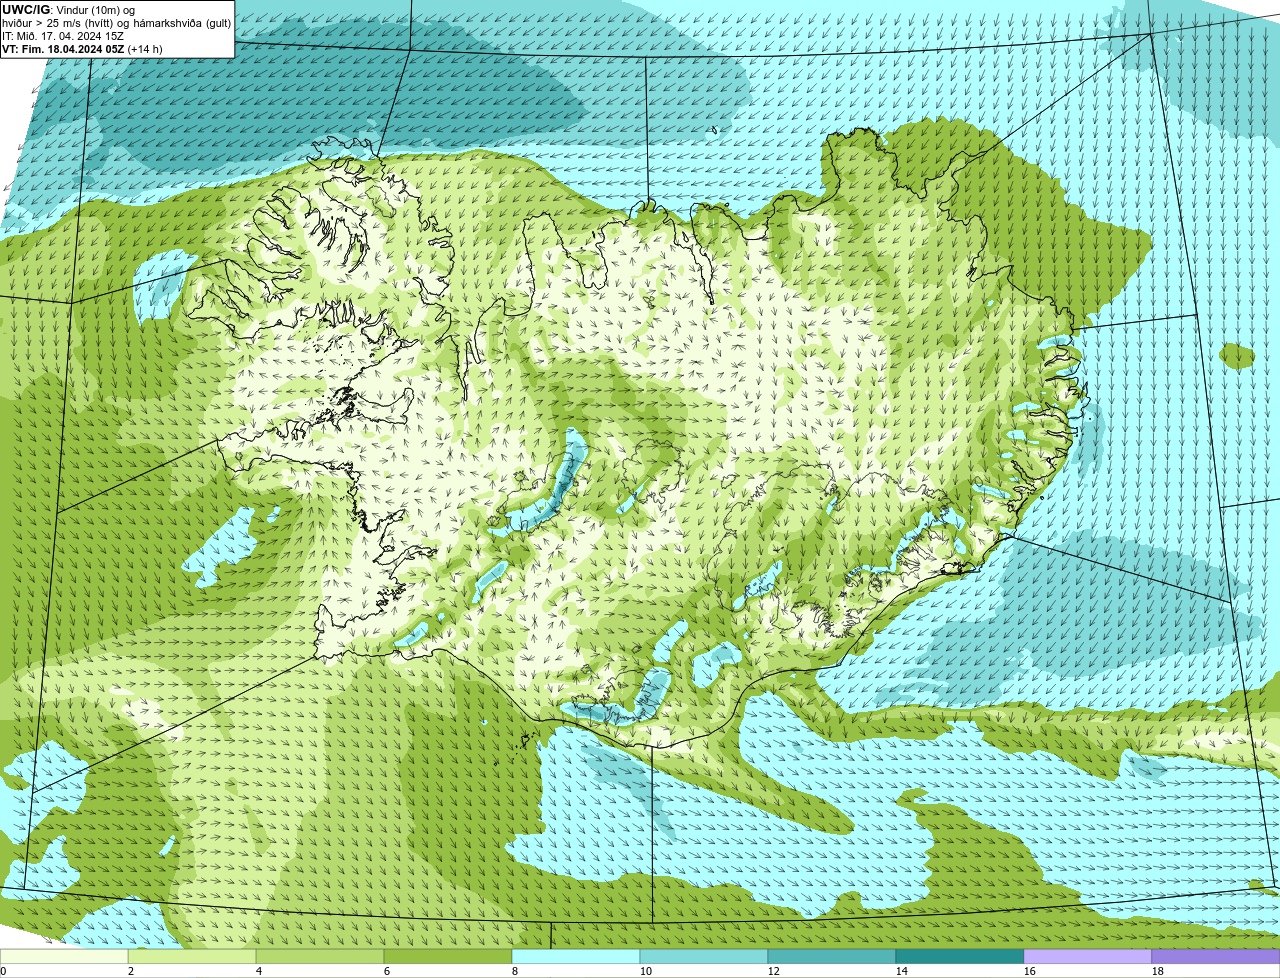Viewport: 1280px width, 978px height.
Task: Click the 4–6 m/s legend swatch
Action: point(320,956)
